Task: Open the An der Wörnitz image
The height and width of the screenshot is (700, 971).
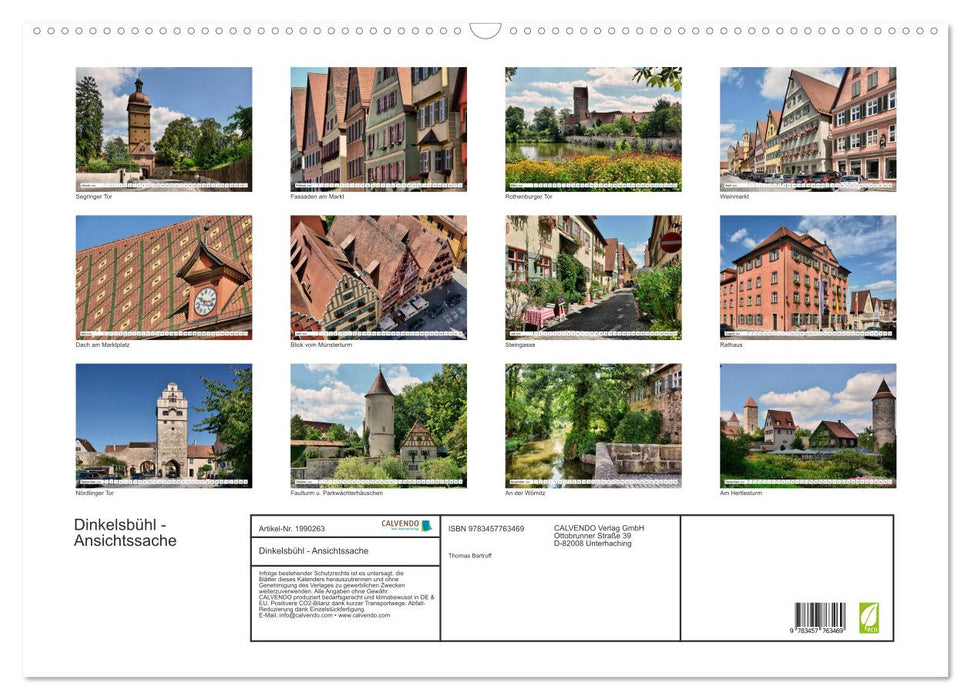Action: [x=593, y=425]
